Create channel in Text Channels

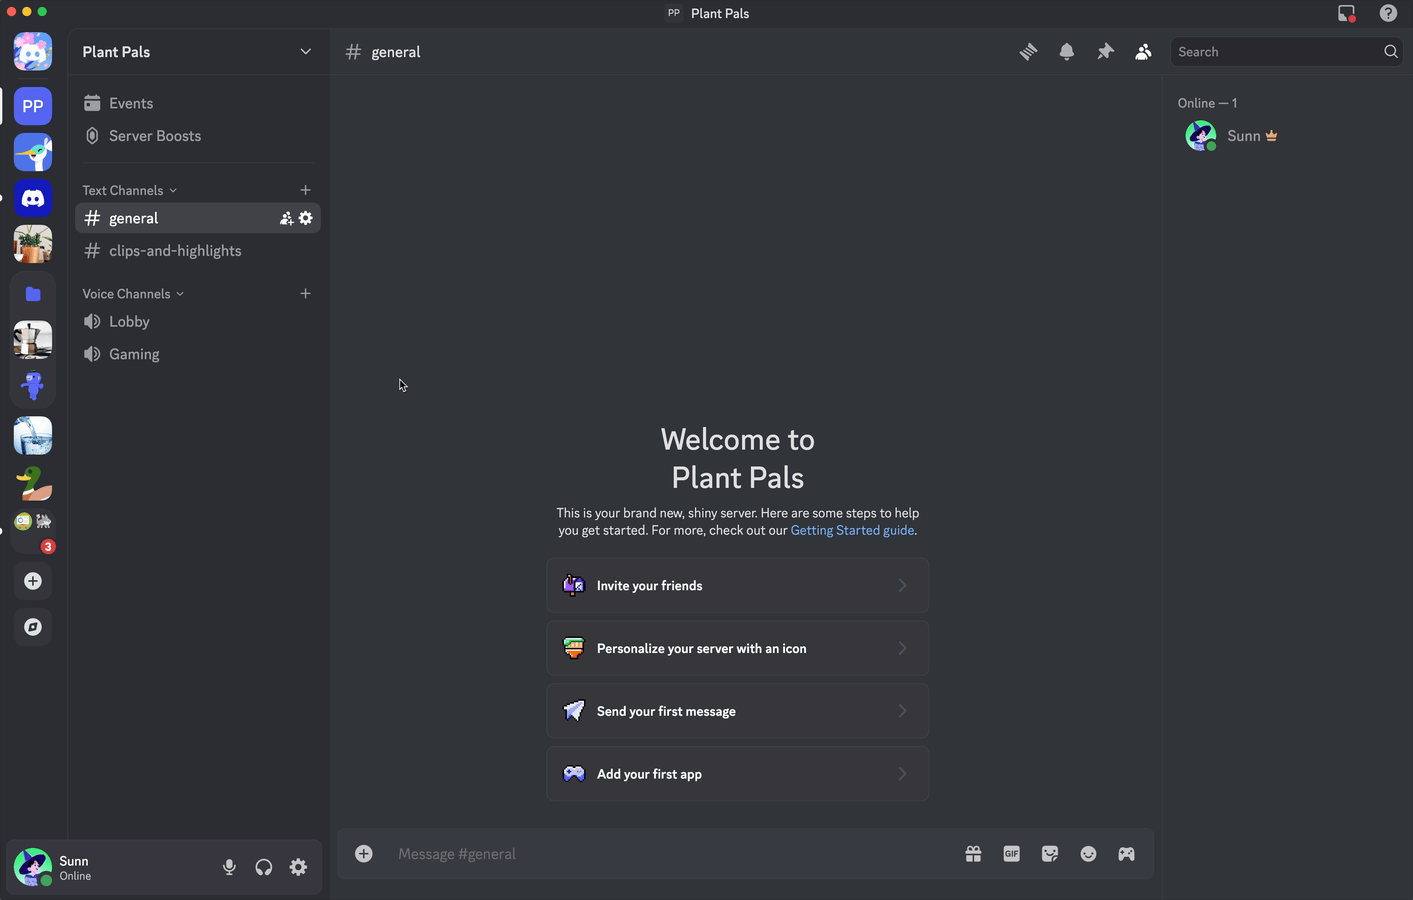point(305,190)
